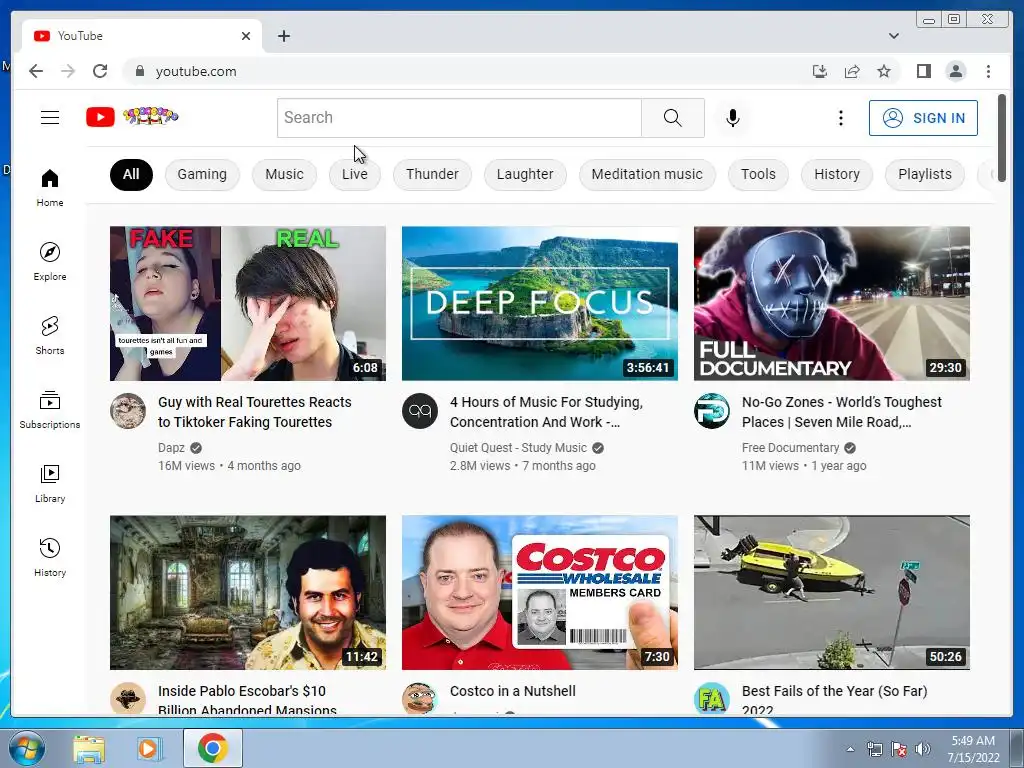The width and height of the screenshot is (1024, 768).
Task: Bookmark this page with star icon
Action: click(x=884, y=71)
